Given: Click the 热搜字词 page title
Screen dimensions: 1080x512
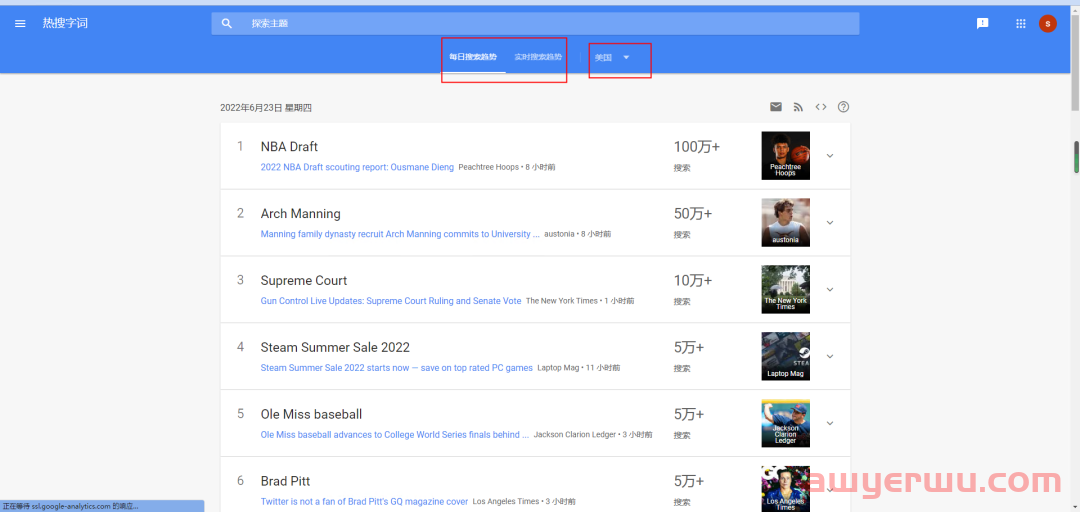Looking at the screenshot, I should click(x=65, y=23).
